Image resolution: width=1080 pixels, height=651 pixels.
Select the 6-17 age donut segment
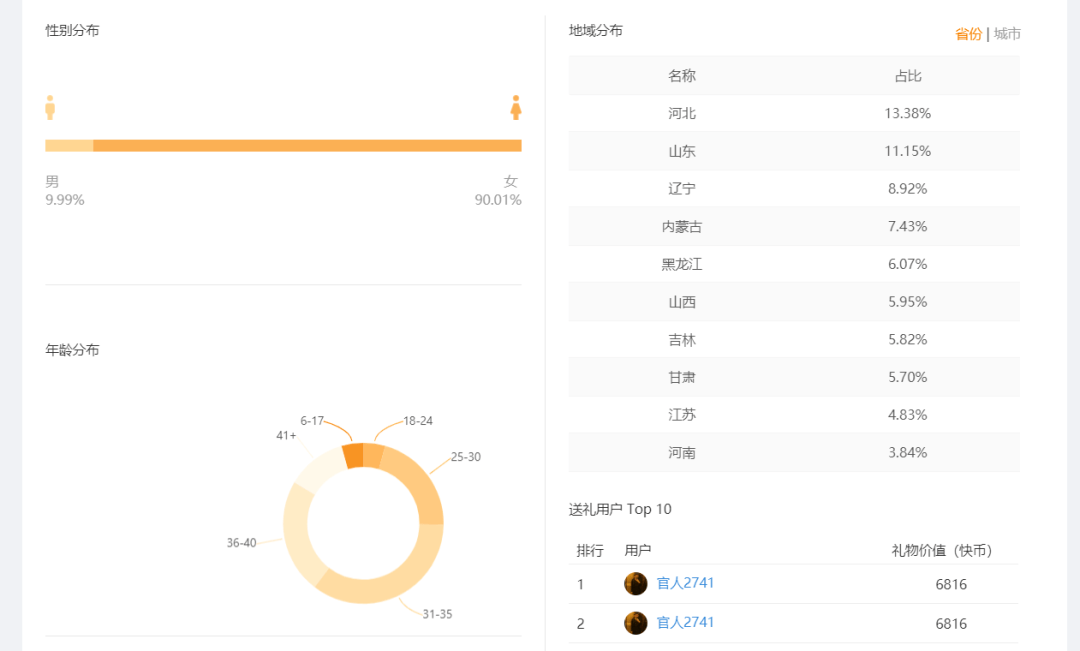pyautogui.click(x=352, y=456)
